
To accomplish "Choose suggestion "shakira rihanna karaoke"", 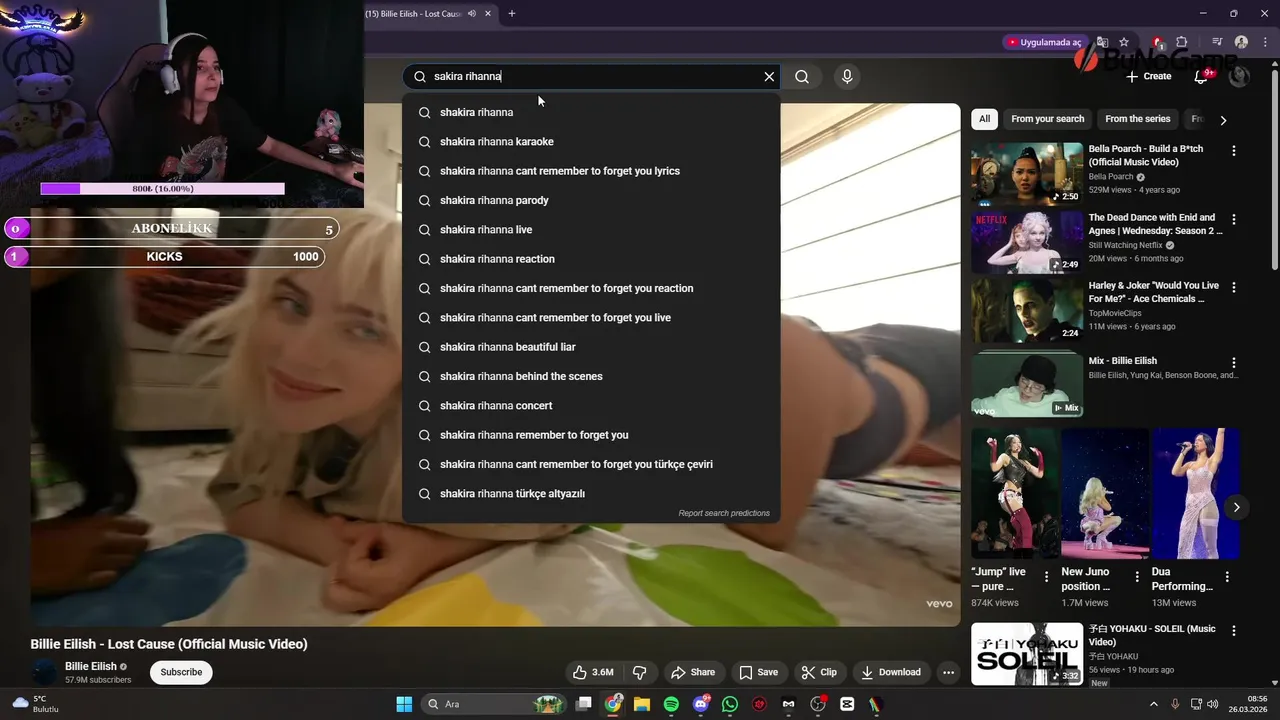I will click(x=591, y=142).
